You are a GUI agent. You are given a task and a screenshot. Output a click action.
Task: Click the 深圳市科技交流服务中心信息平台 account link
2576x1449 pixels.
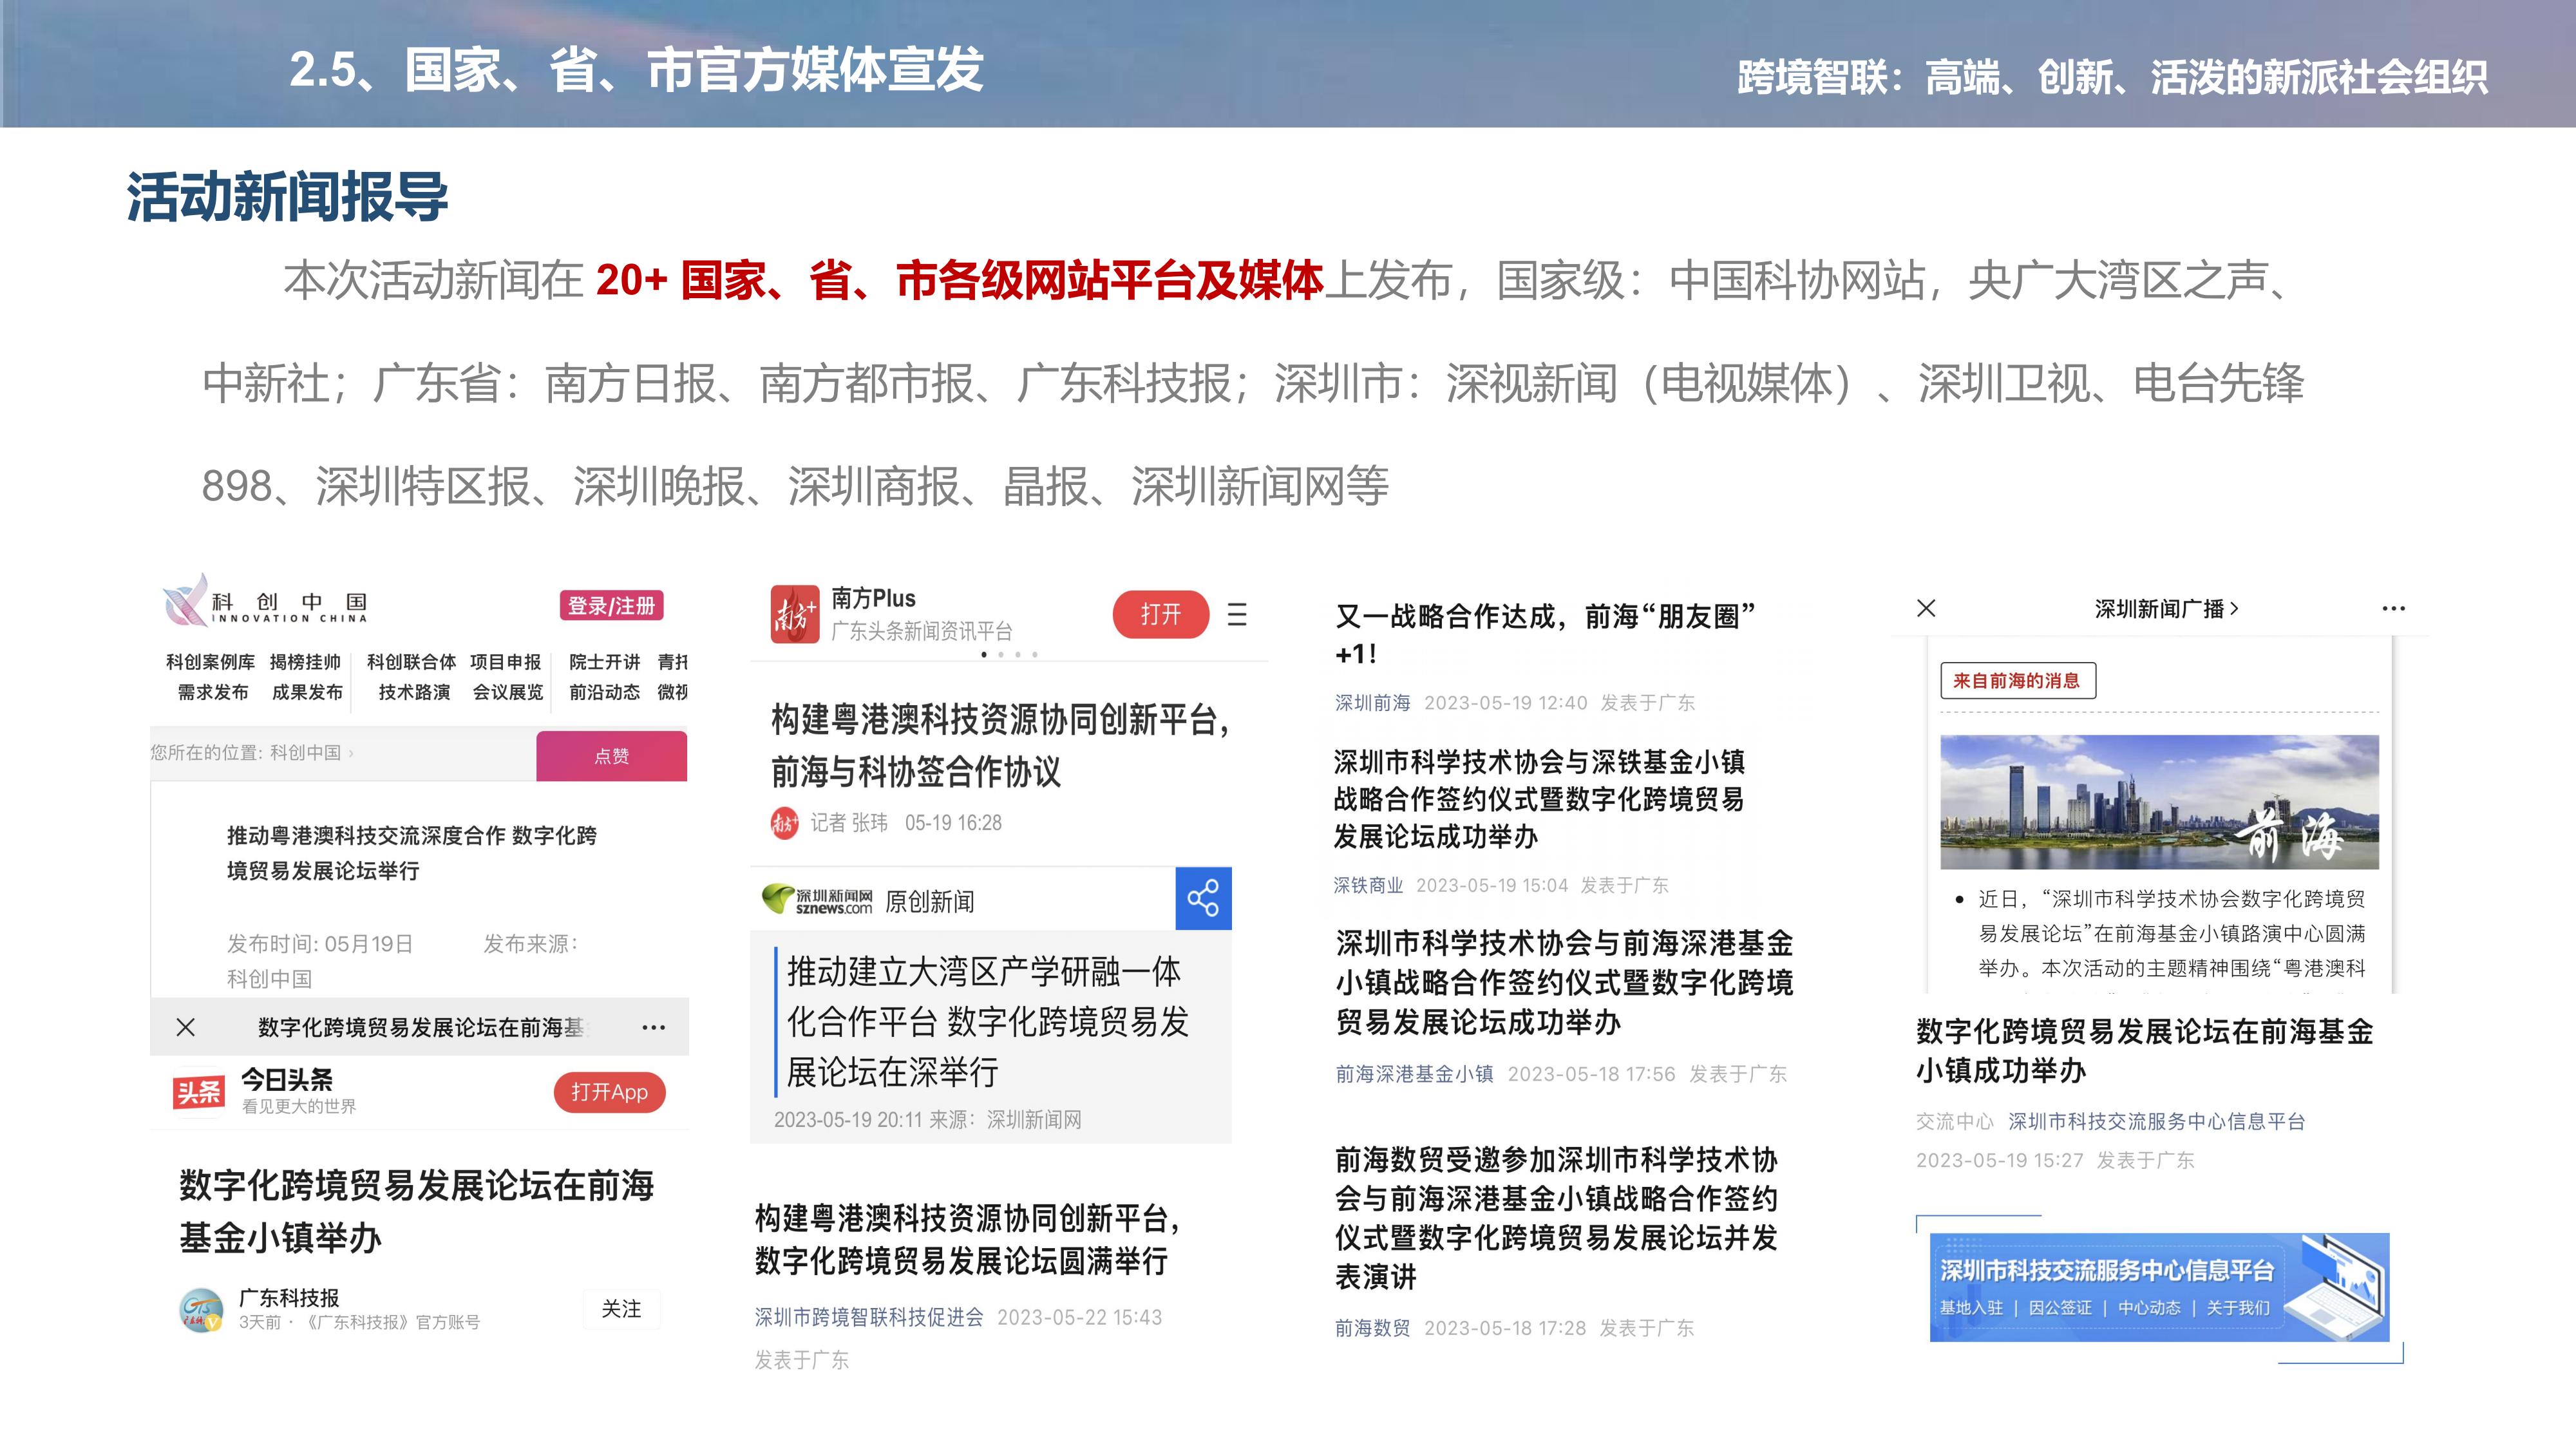(2156, 1121)
